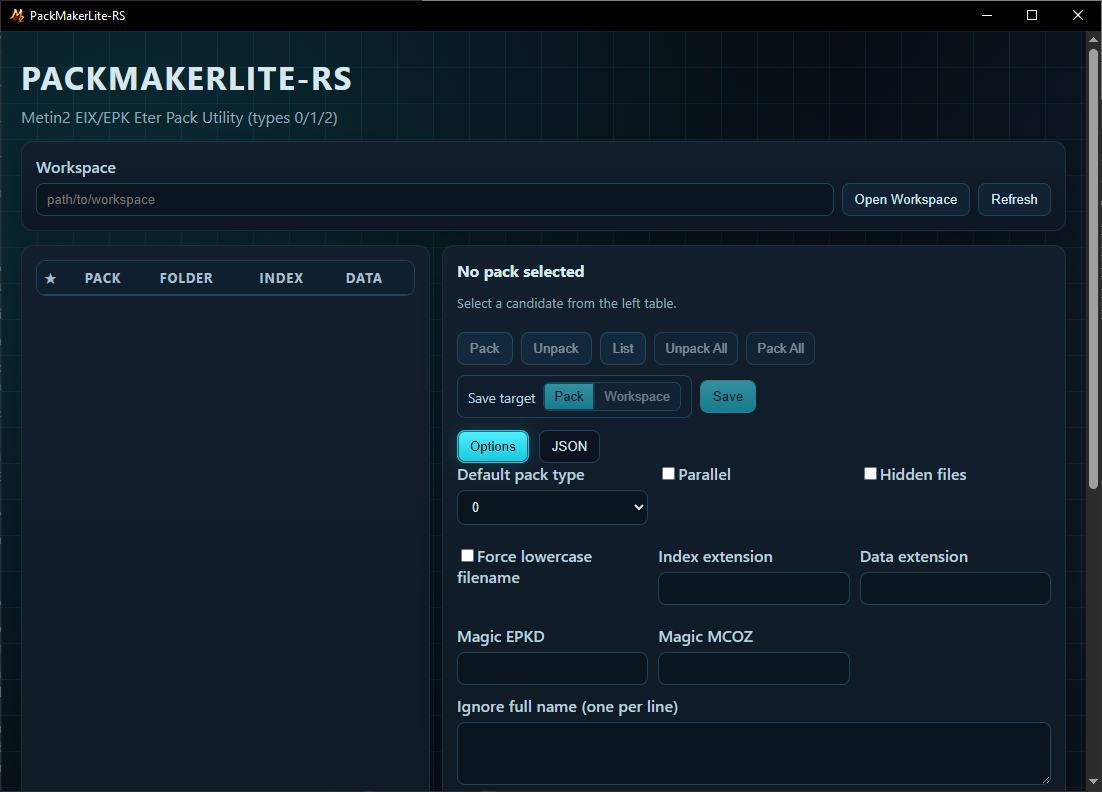Switch to the JSON tab

(x=569, y=446)
